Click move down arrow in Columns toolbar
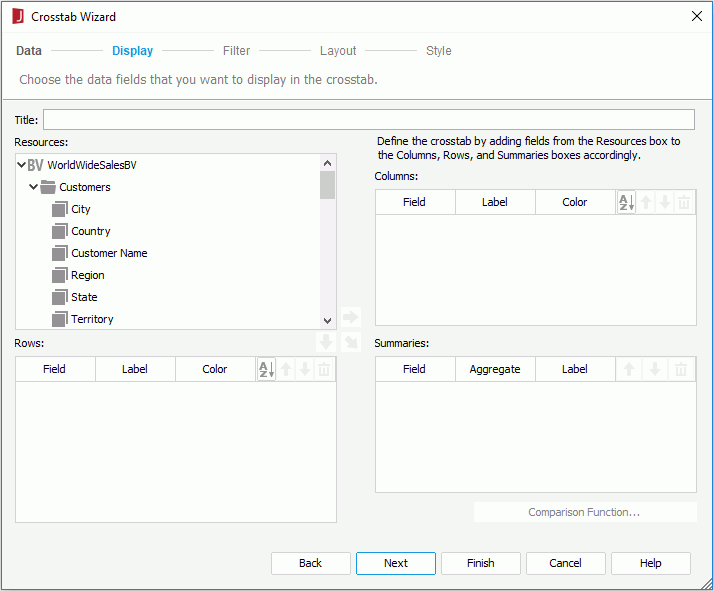Viewport: 714px width, 591px height. pyautogui.click(x=665, y=202)
